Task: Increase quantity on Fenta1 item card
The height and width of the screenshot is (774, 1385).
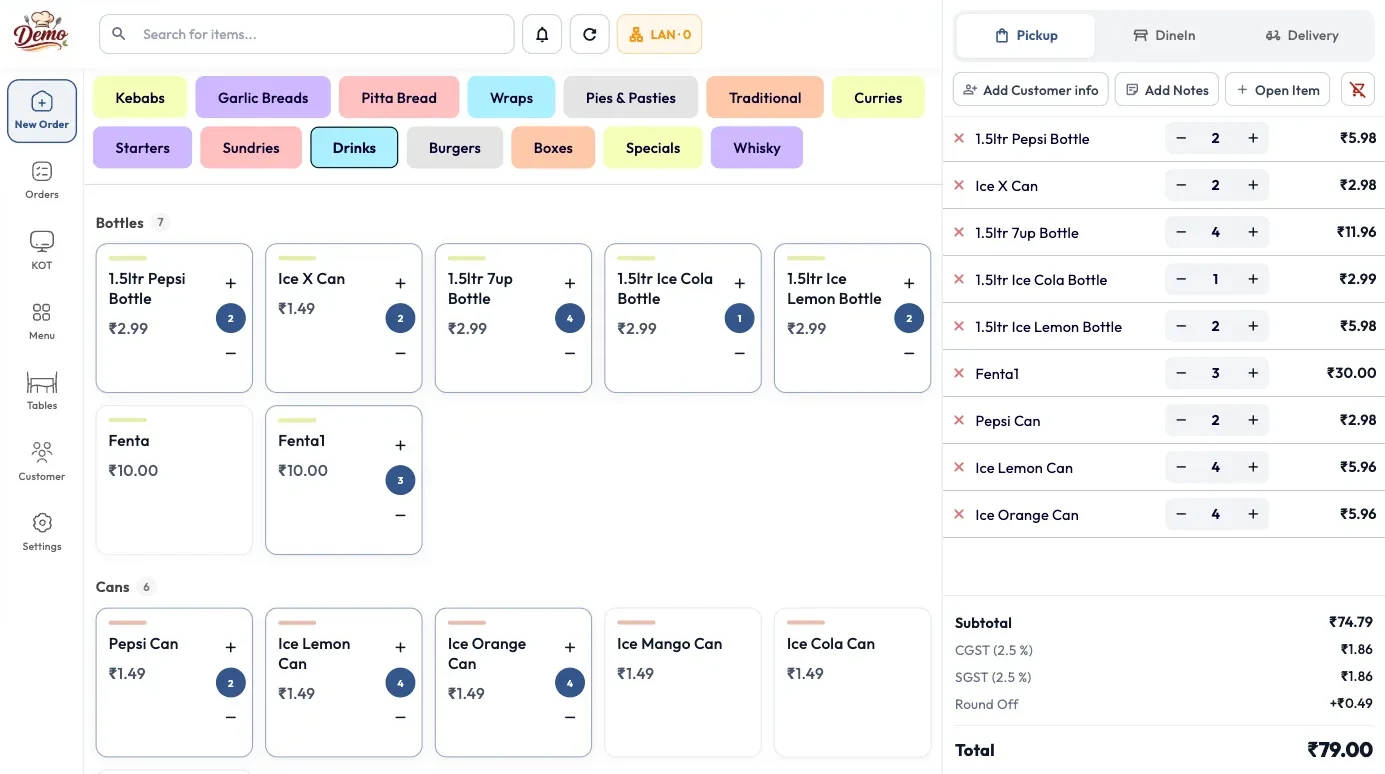Action: coord(400,446)
